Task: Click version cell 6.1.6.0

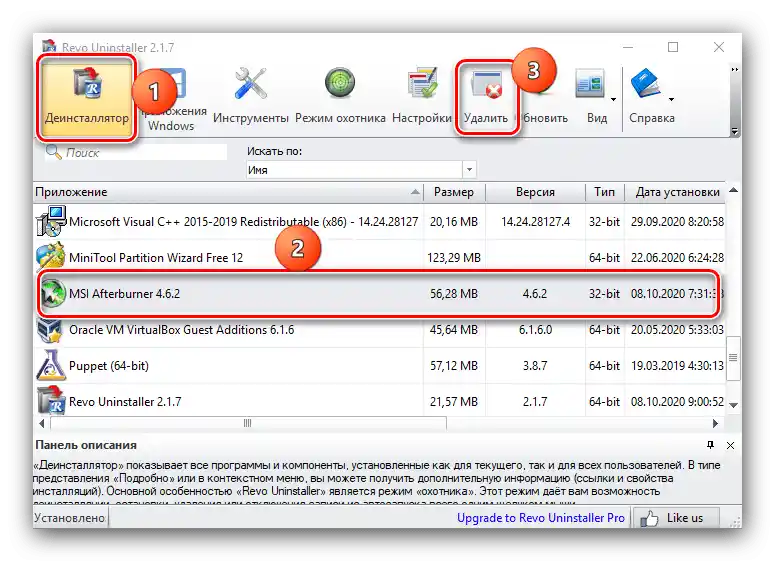Action: (x=535, y=330)
